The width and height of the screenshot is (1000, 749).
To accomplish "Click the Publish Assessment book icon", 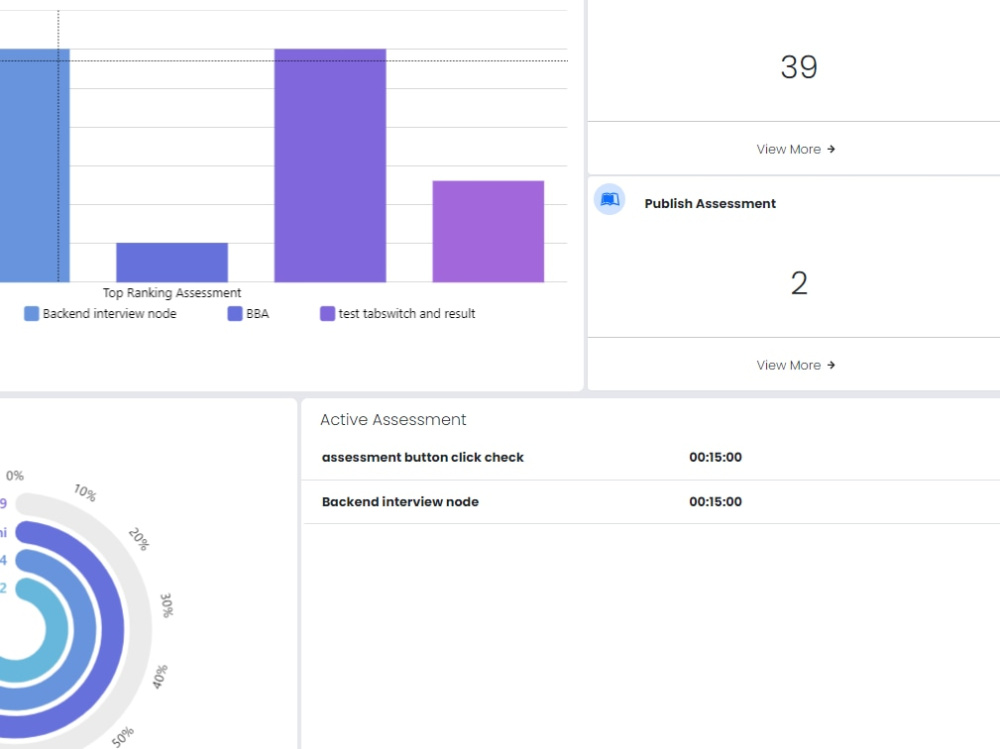I will (609, 200).
